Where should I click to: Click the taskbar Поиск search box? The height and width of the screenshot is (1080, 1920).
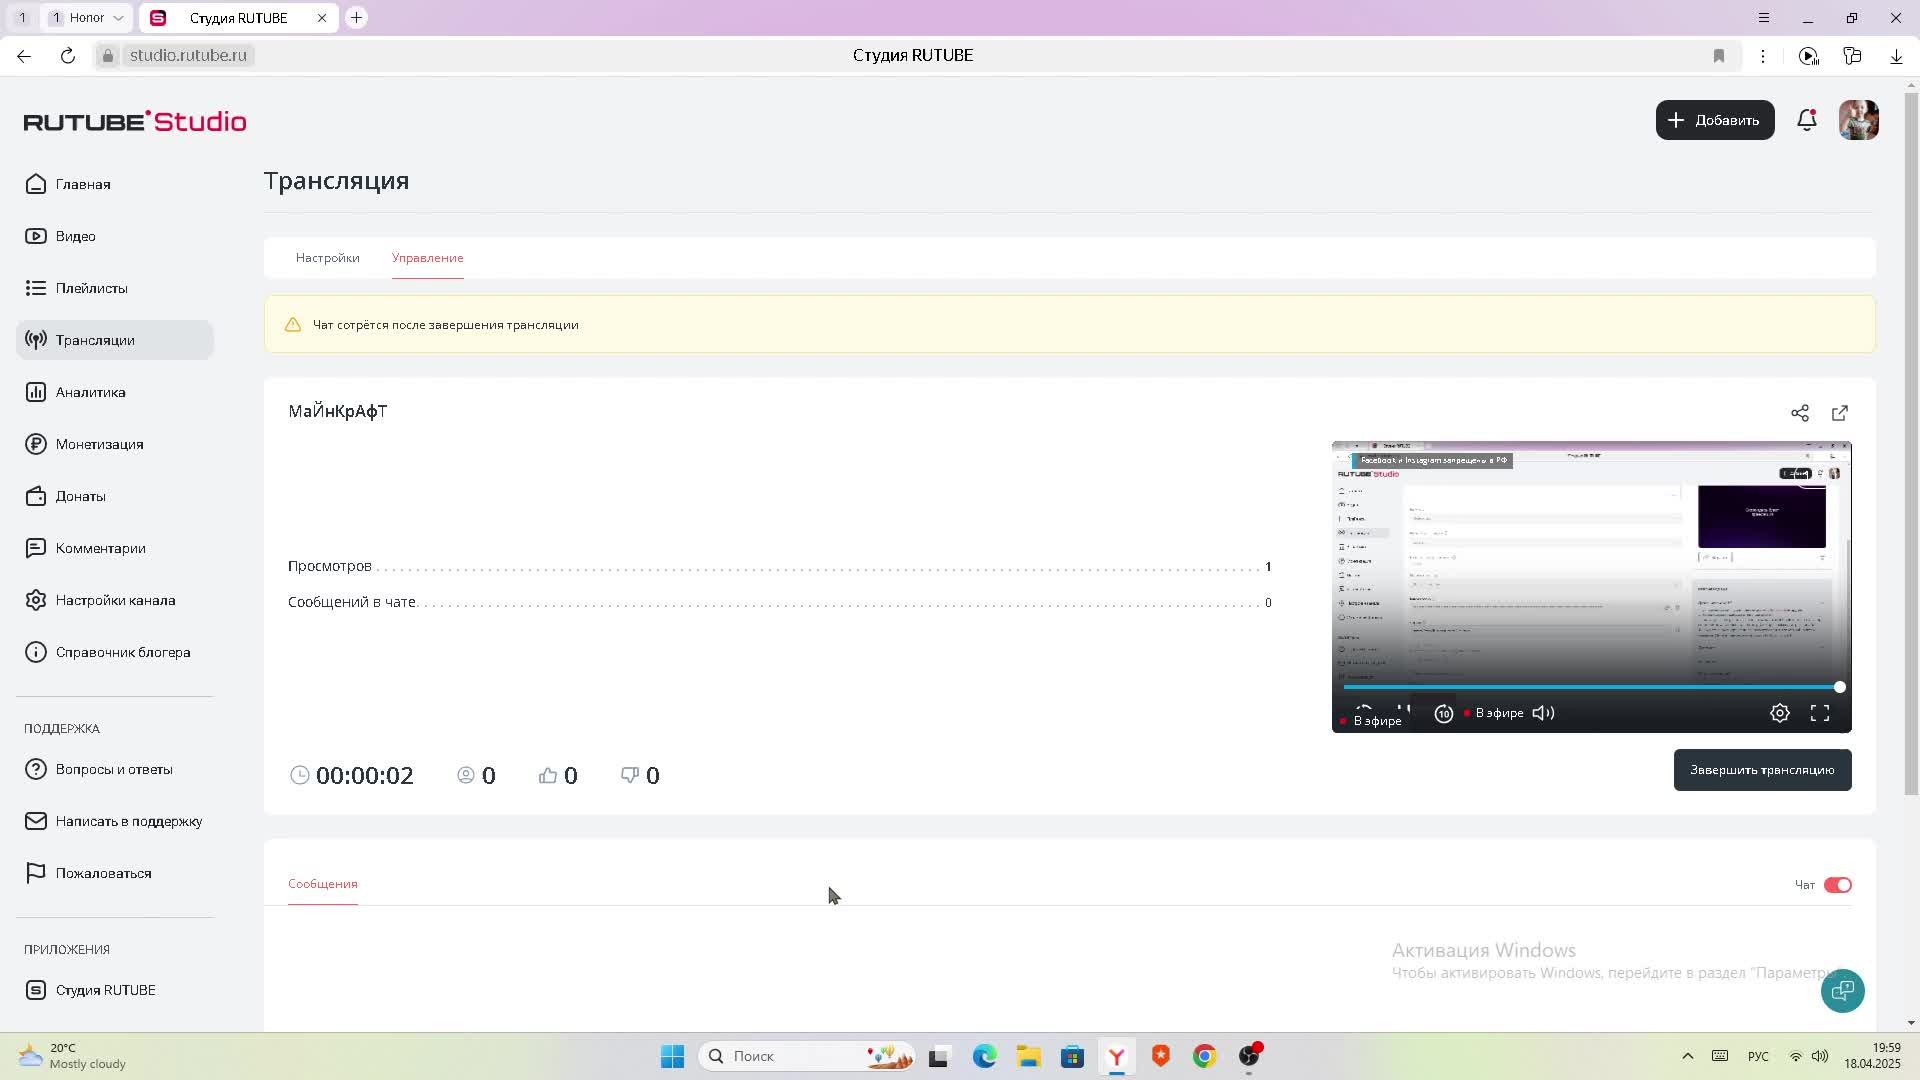806,1056
